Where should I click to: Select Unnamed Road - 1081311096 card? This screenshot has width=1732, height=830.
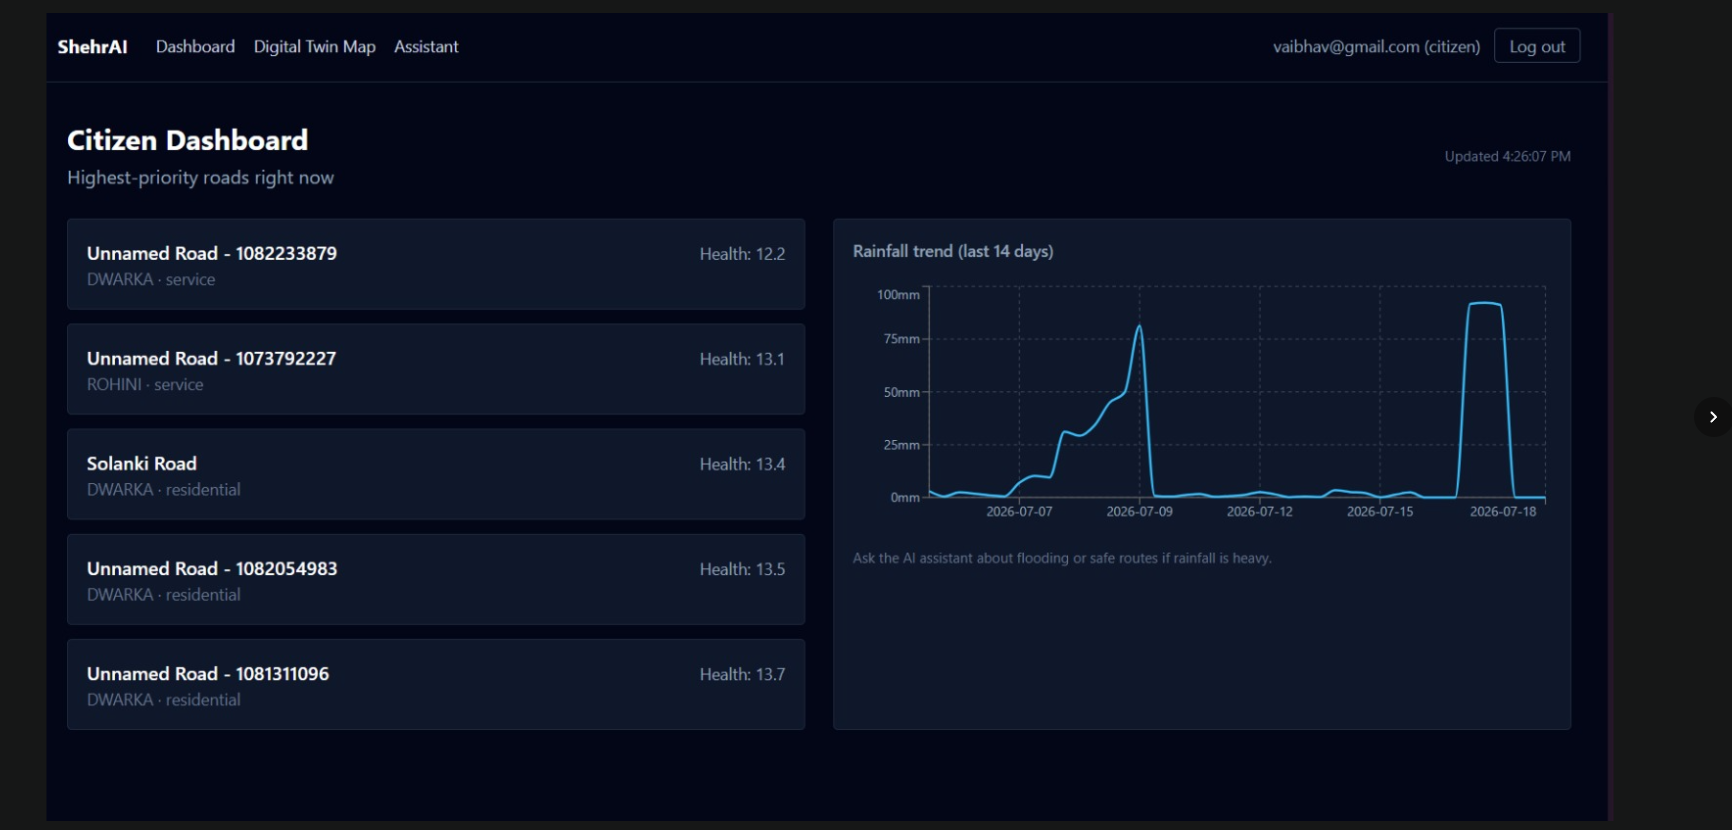pos(436,685)
